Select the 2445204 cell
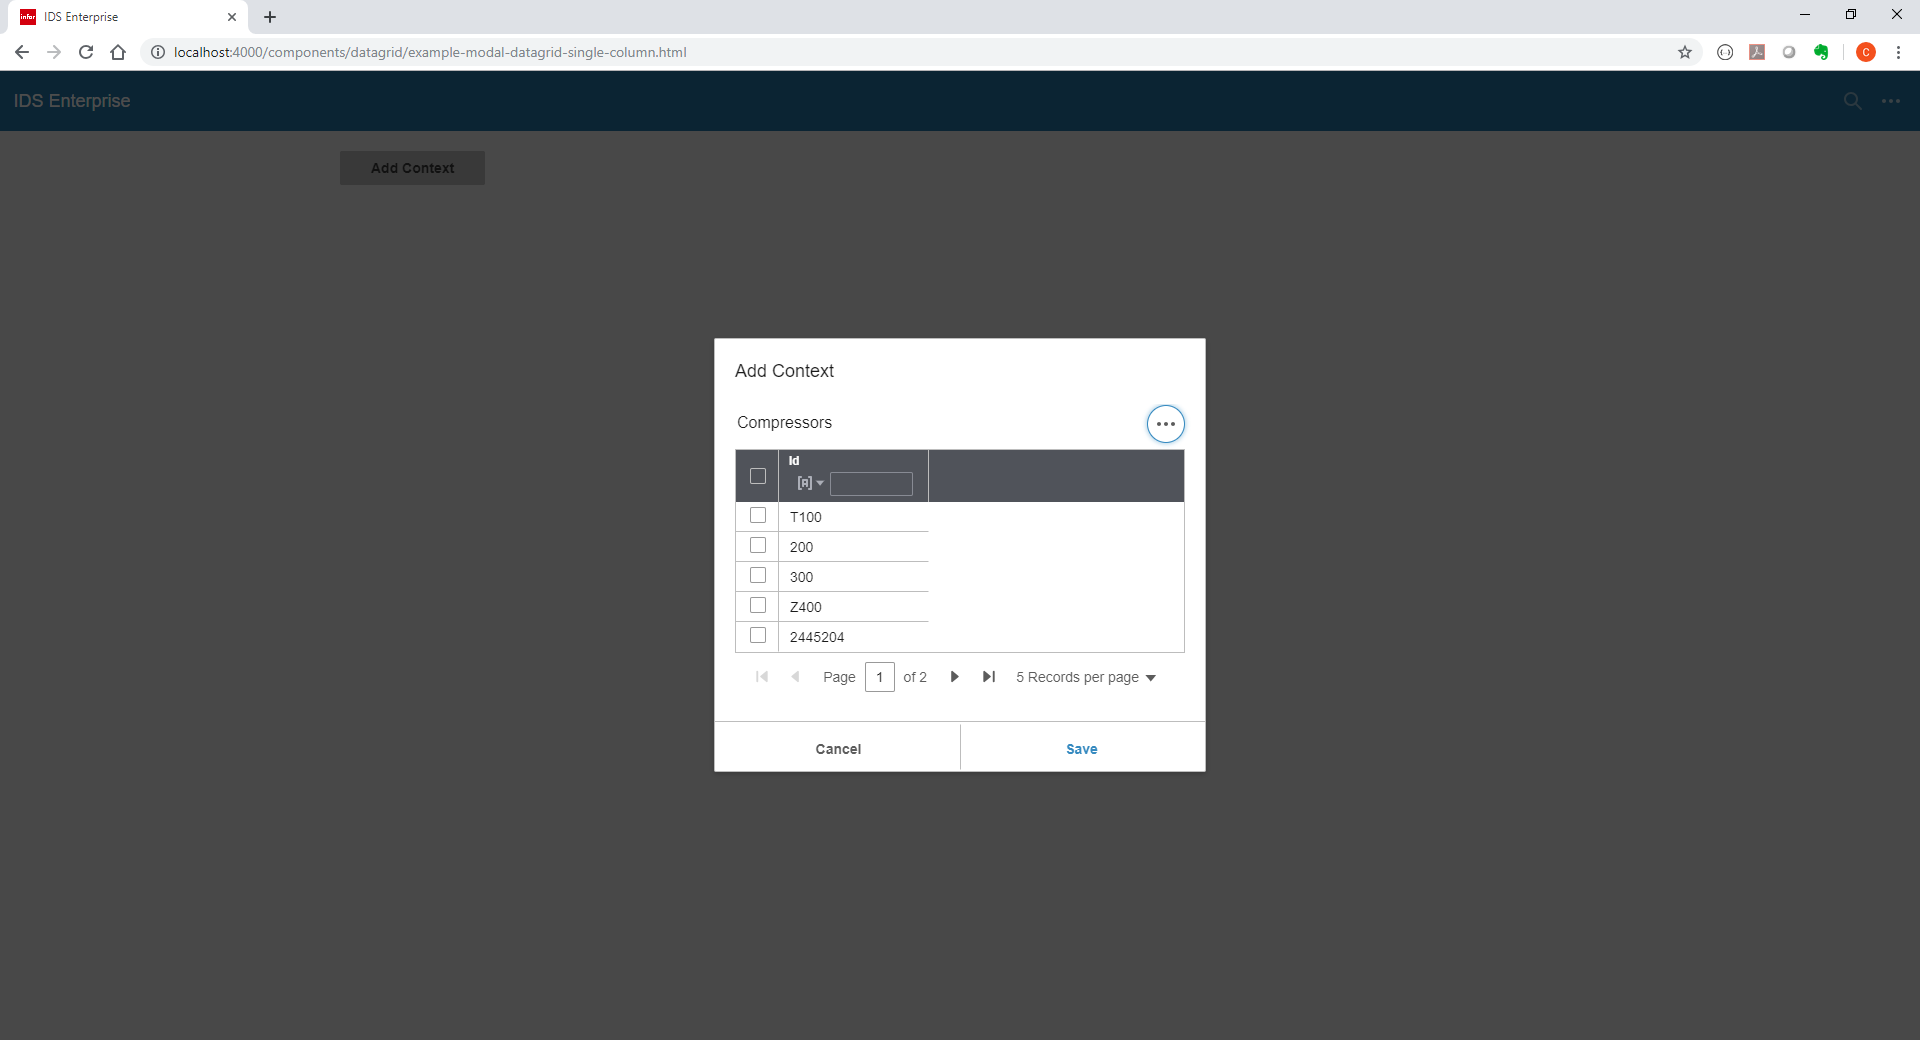This screenshot has width=1920, height=1040. pos(853,637)
